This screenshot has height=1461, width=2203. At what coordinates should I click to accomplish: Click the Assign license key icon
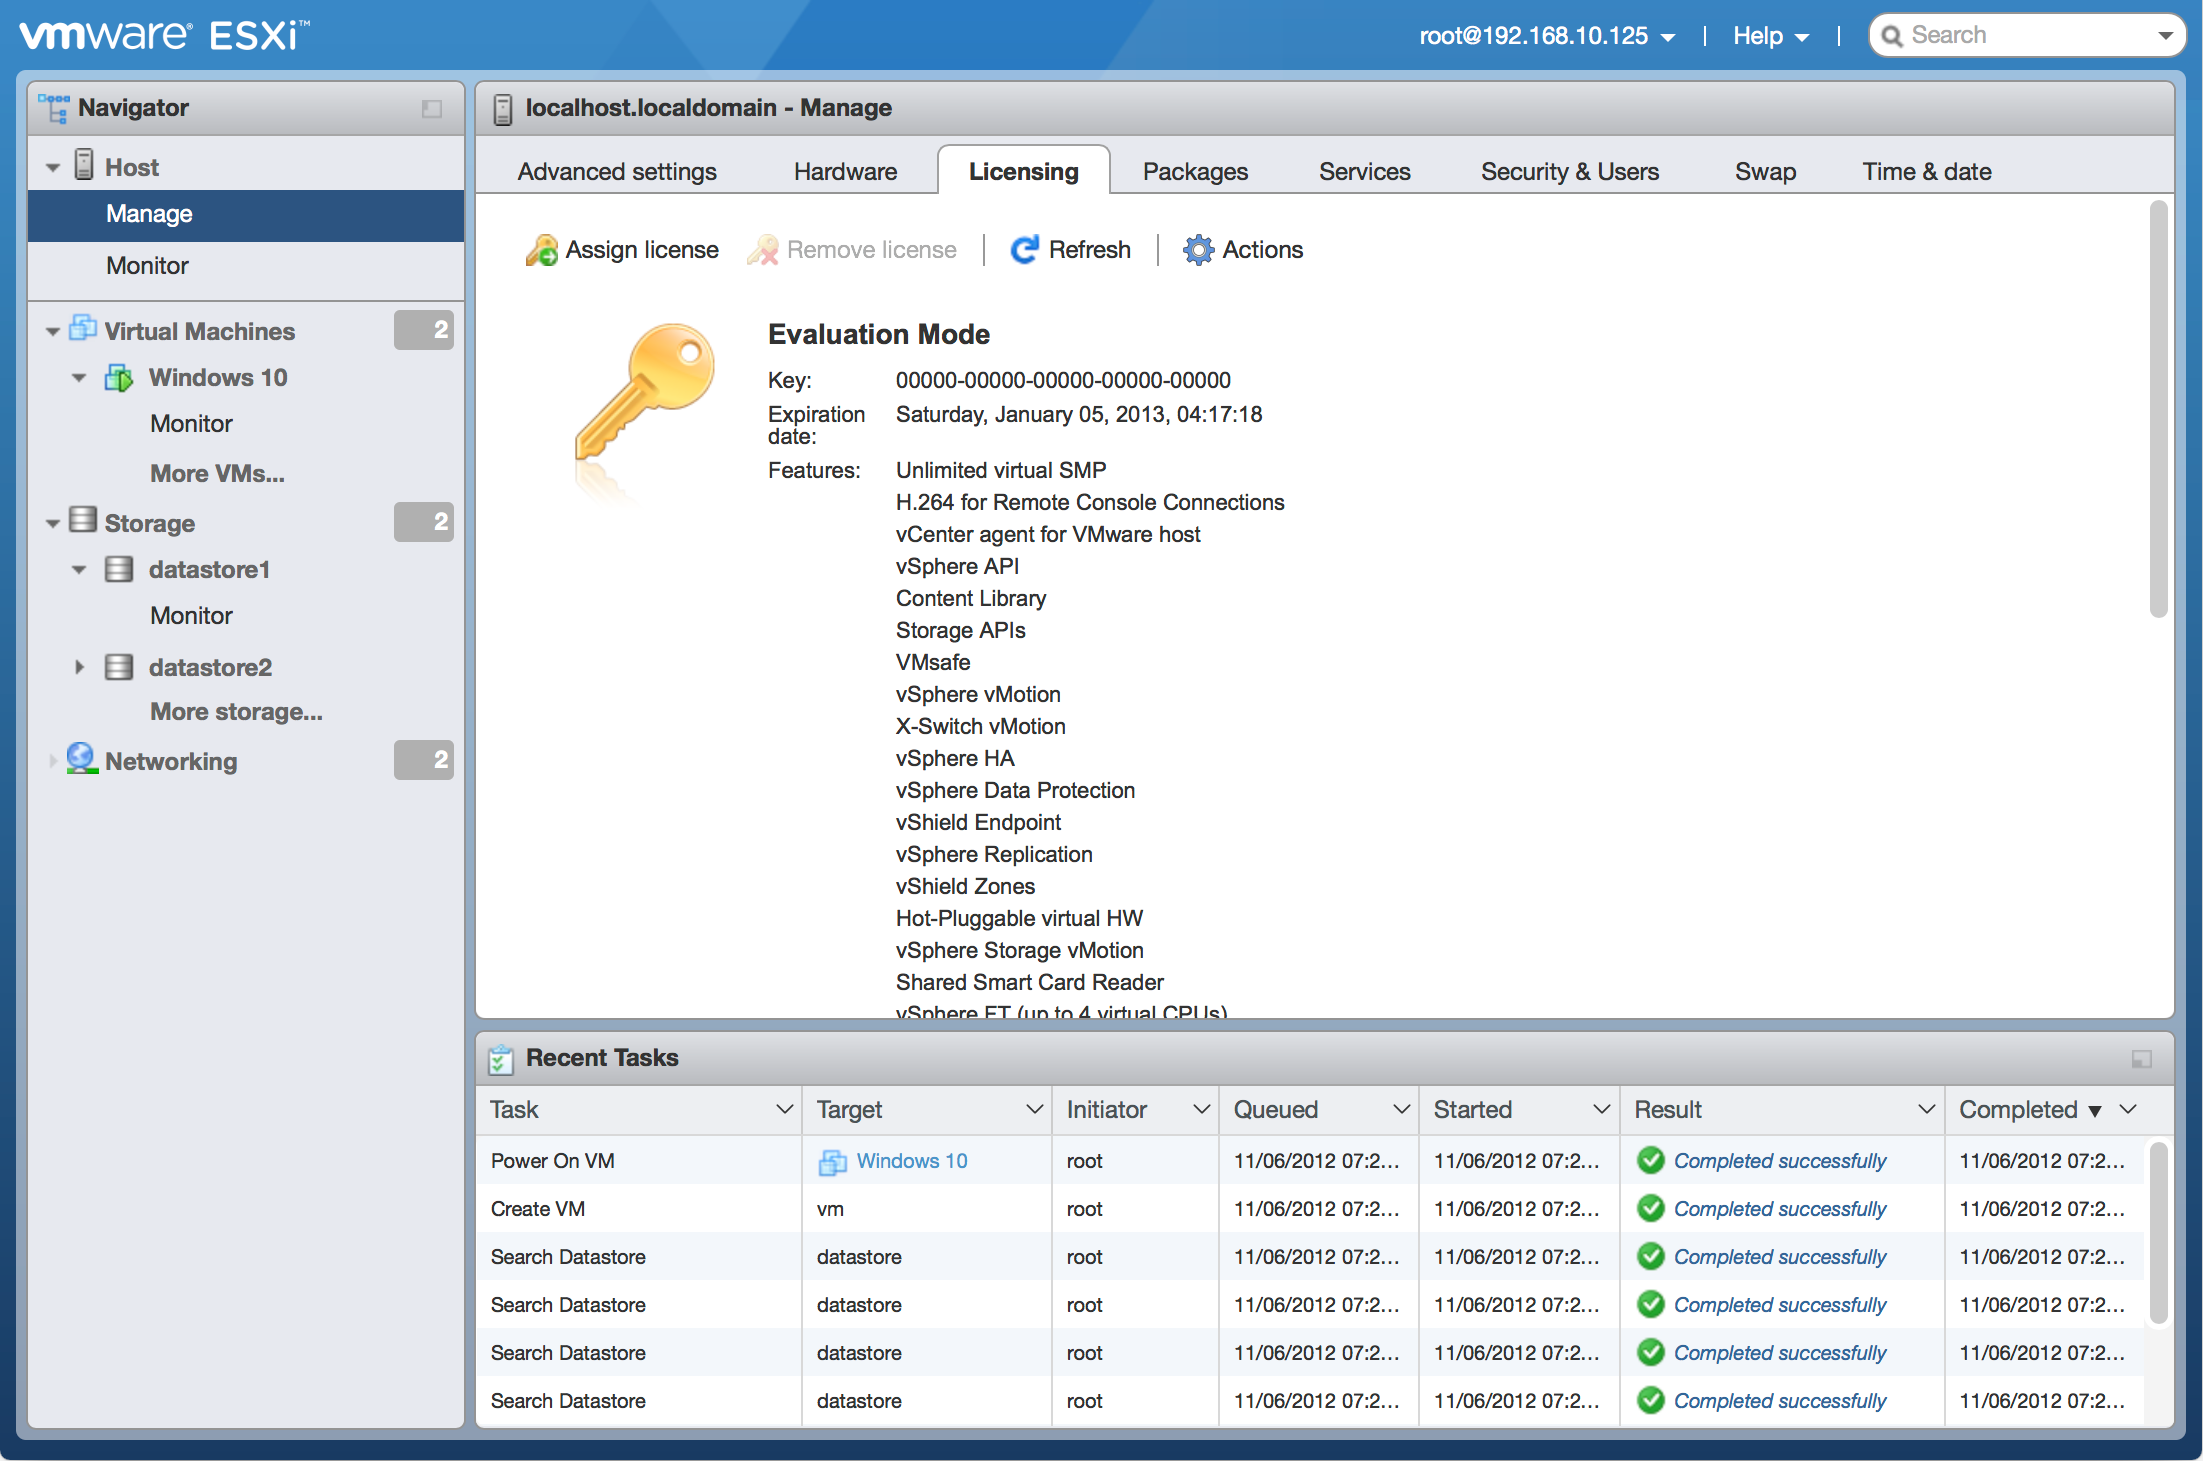coord(541,250)
